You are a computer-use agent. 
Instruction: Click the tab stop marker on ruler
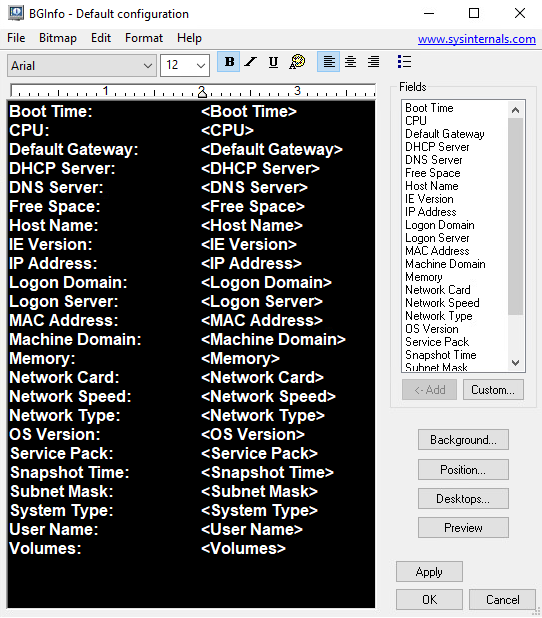click(x=202, y=92)
